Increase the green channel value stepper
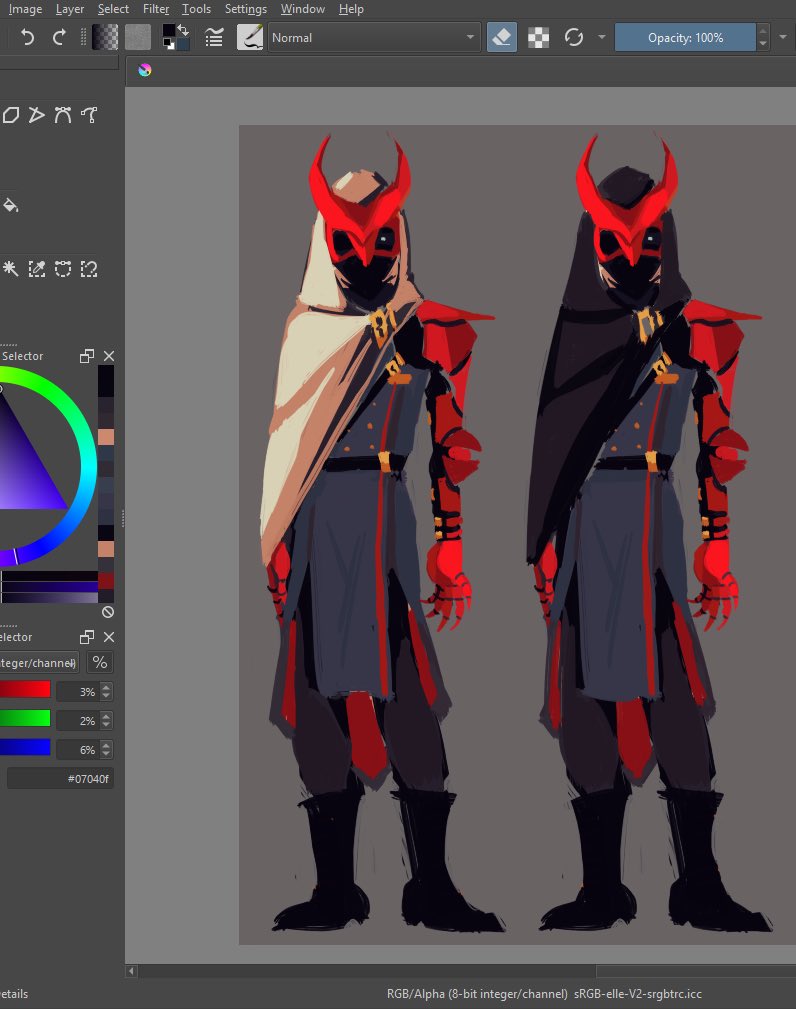 [106, 716]
